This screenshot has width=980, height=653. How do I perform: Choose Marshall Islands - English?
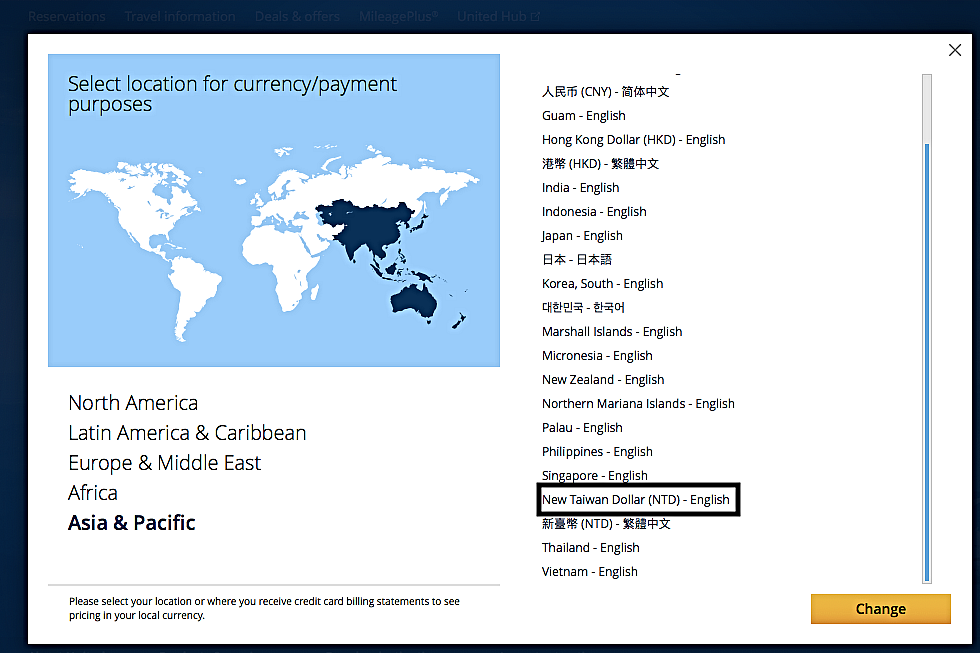coord(612,332)
